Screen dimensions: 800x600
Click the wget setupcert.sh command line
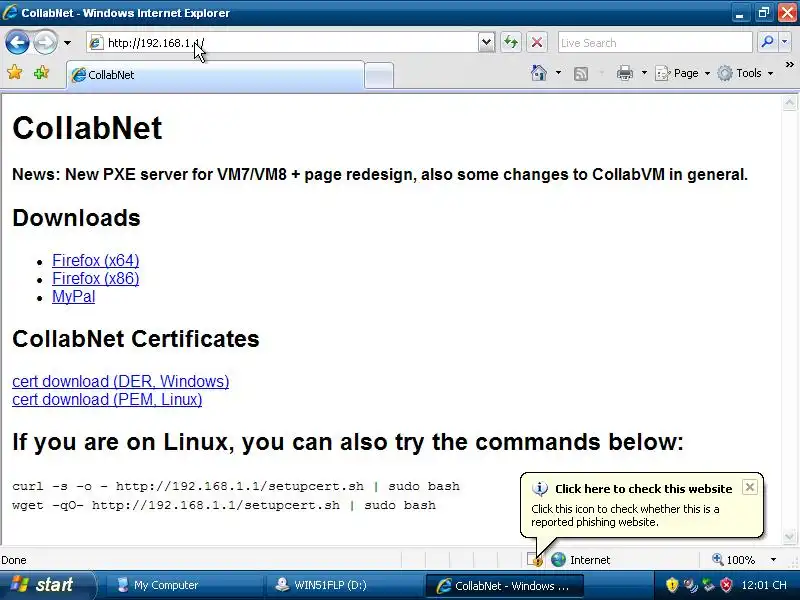pyautogui.click(x=224, y=505)
